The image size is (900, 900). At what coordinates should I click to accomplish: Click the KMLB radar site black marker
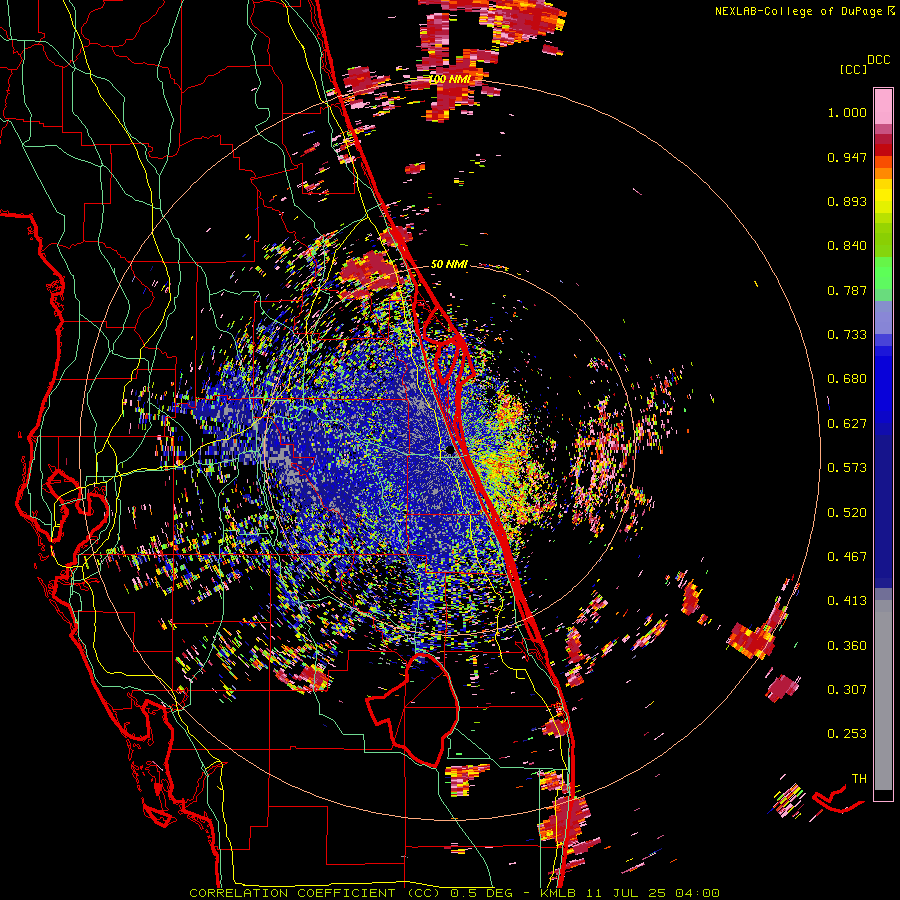(450, 451)
